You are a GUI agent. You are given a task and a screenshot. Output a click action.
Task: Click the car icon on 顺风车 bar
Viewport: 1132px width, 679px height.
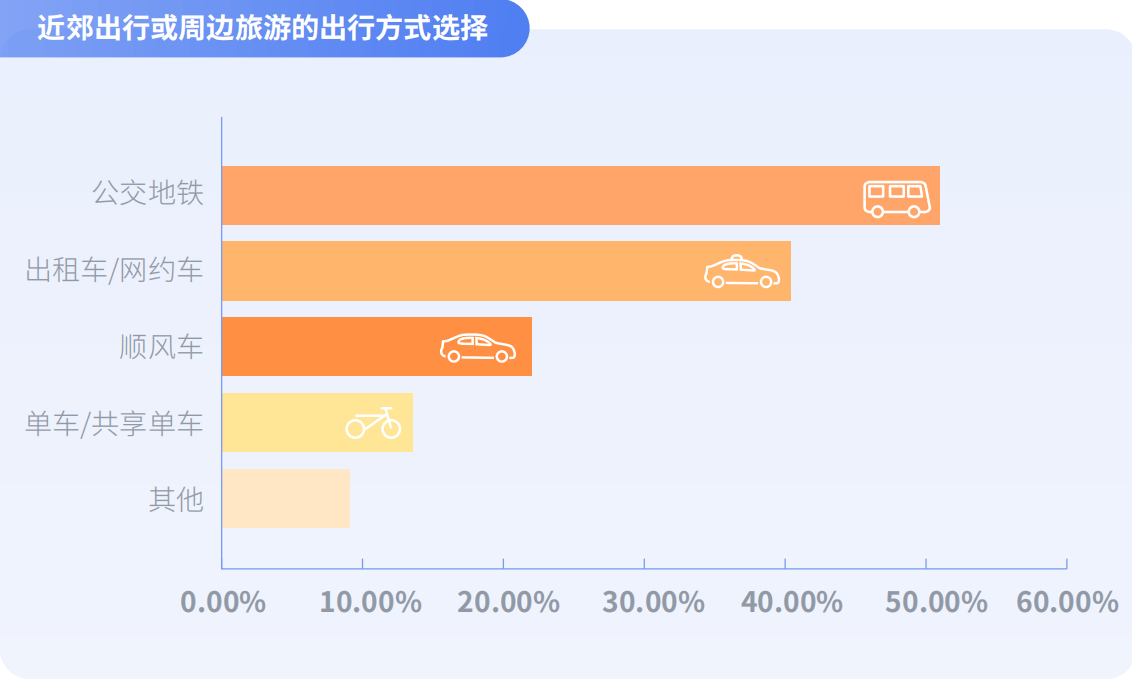click(478, 347)
